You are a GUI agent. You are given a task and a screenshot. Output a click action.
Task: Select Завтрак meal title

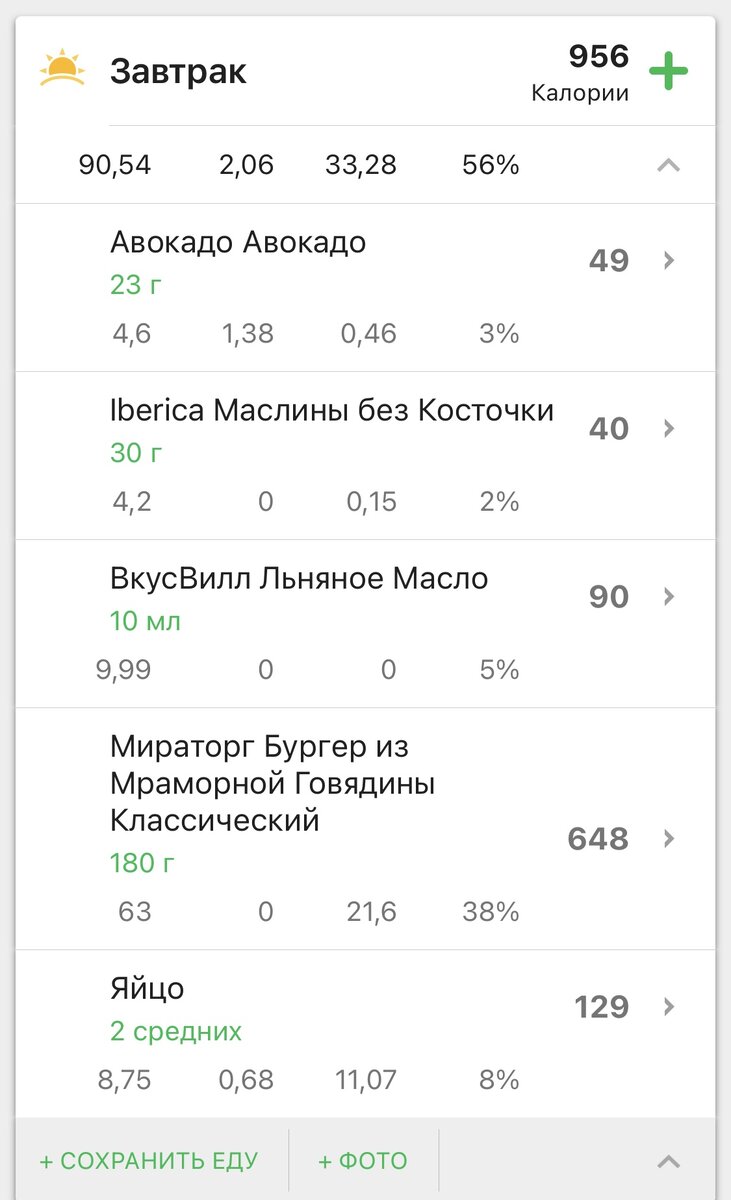178,72
